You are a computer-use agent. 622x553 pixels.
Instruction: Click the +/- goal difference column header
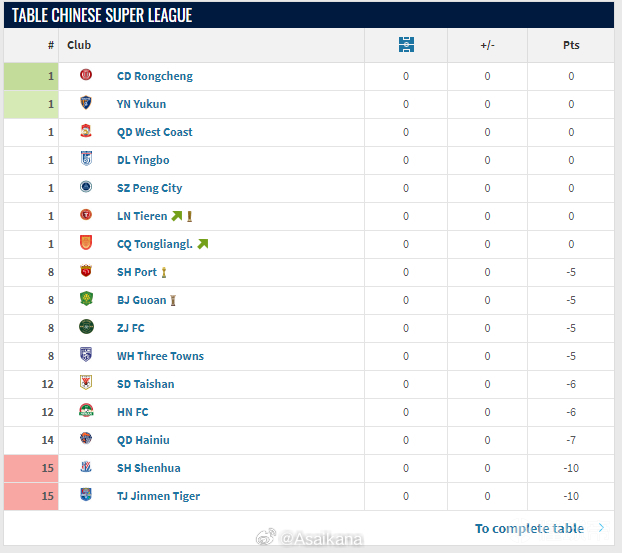tap(487, 45)
